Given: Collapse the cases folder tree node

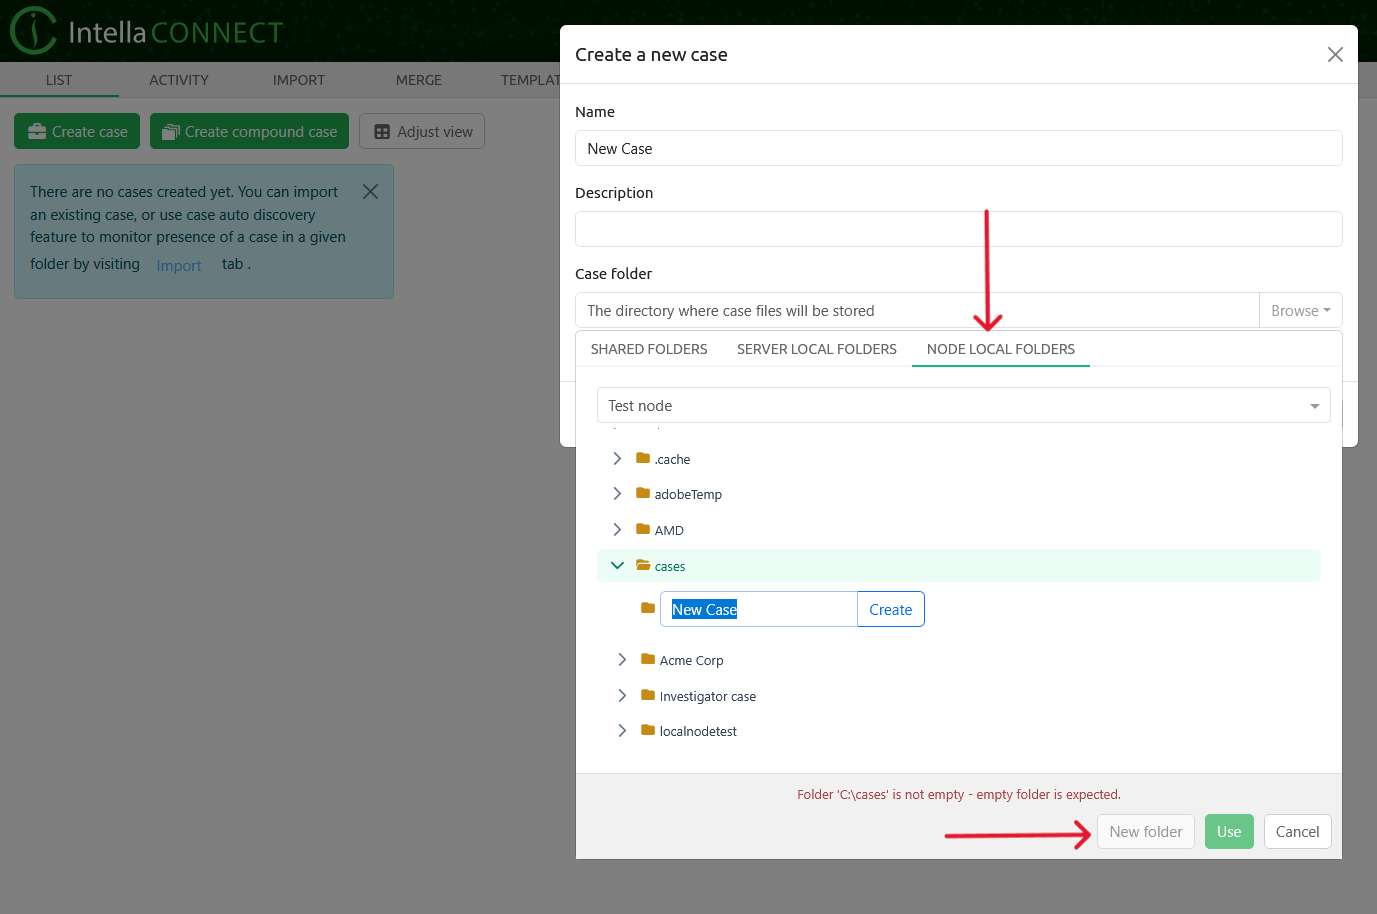Looking at the screenshot, I should [617, 565].
